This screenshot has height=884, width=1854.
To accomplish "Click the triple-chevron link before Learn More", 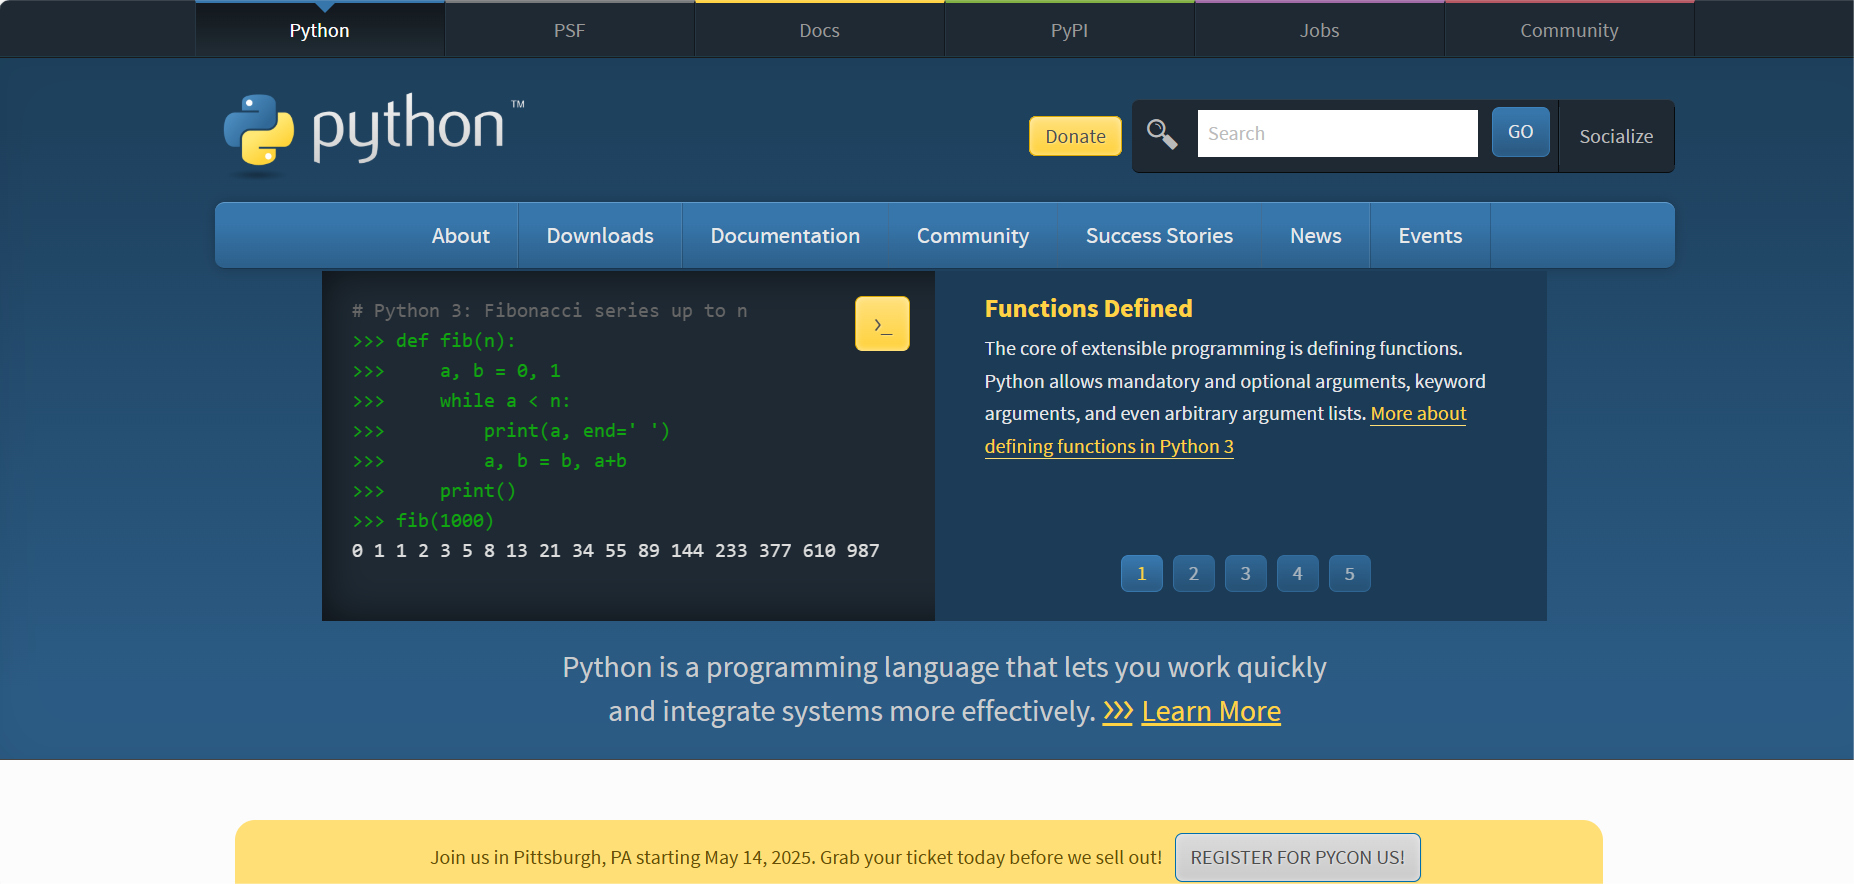I will [x=1117, y=711].
